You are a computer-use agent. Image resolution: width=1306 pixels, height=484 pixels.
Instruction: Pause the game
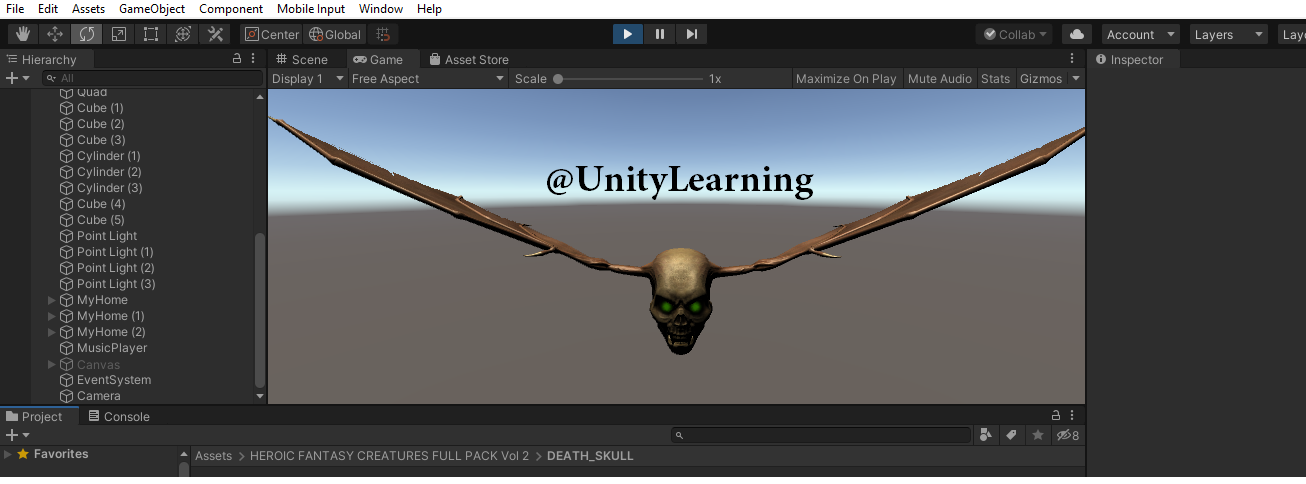coord(659,34)
